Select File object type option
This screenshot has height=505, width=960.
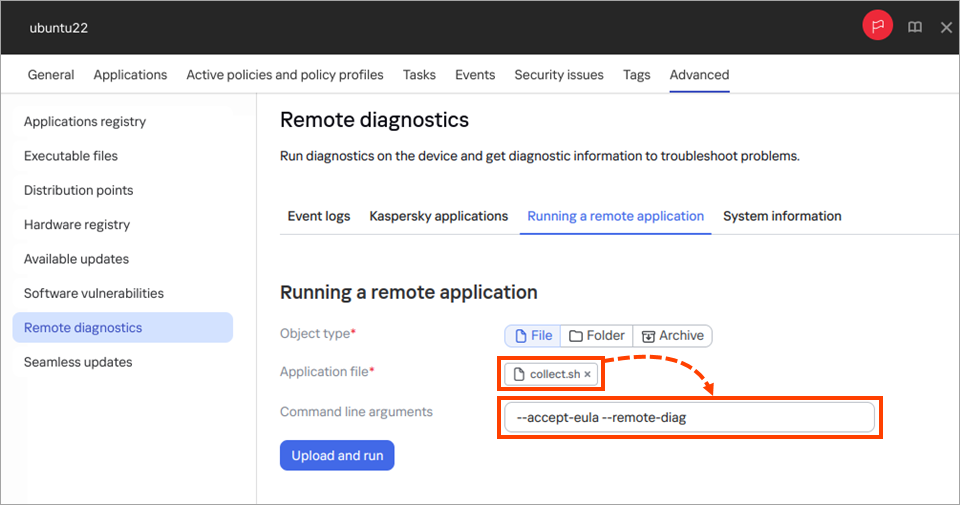(x=532, y=336)
